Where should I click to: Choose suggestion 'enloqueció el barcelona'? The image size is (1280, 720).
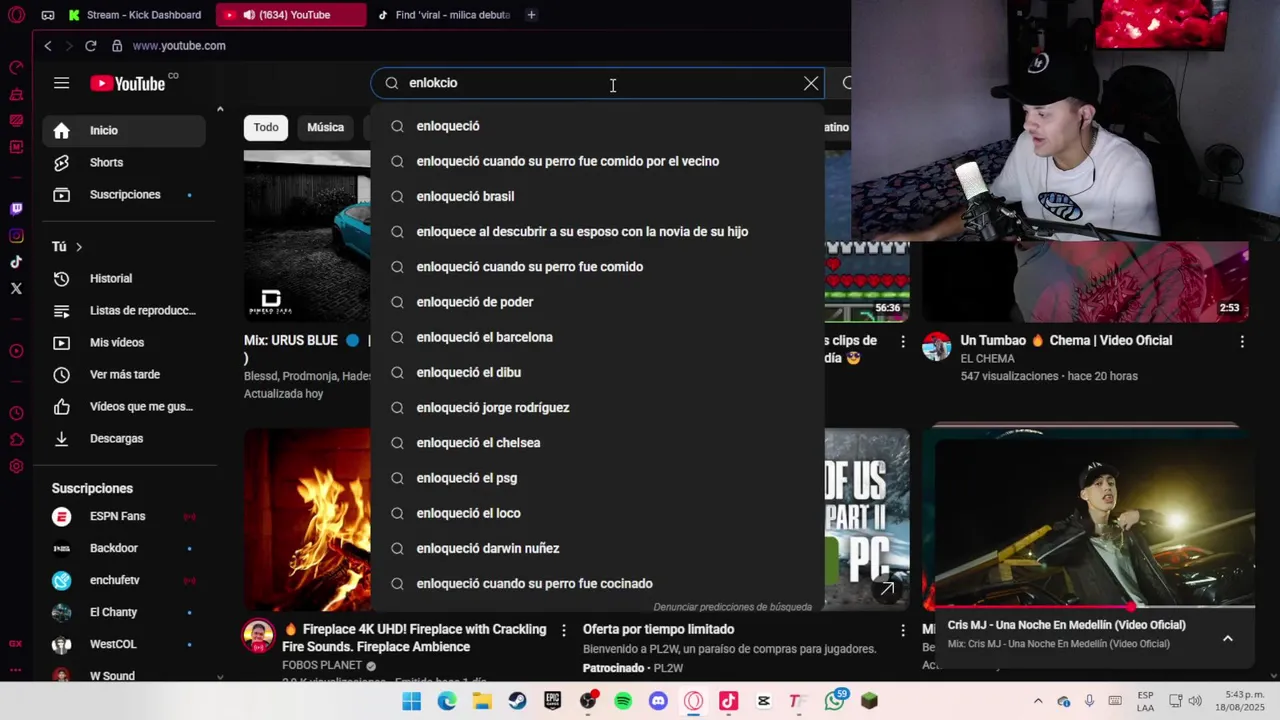[597, 337]
